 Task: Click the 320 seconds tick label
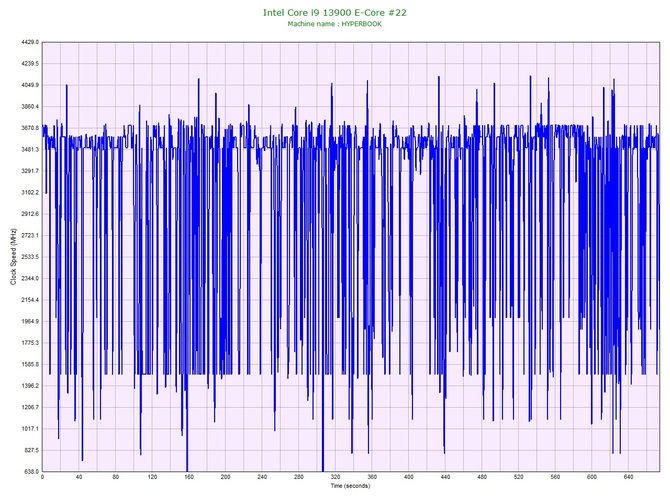pos(335,477)
